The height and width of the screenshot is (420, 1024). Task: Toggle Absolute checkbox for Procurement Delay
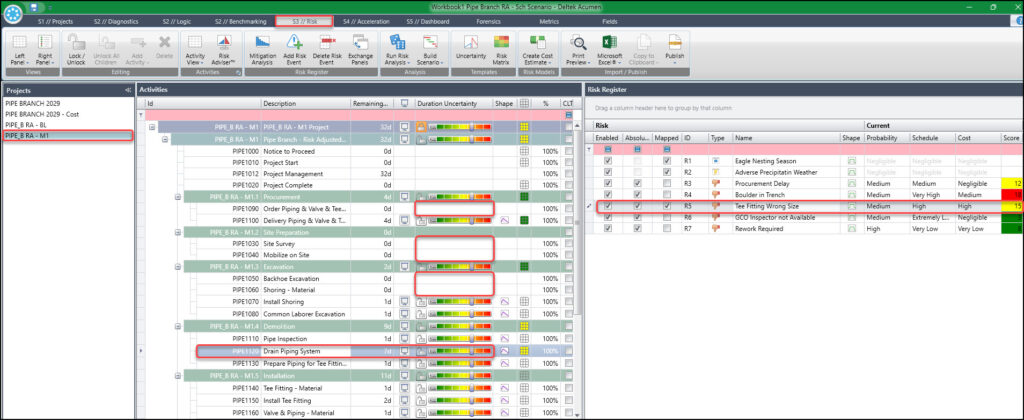[x=637, y=184]
